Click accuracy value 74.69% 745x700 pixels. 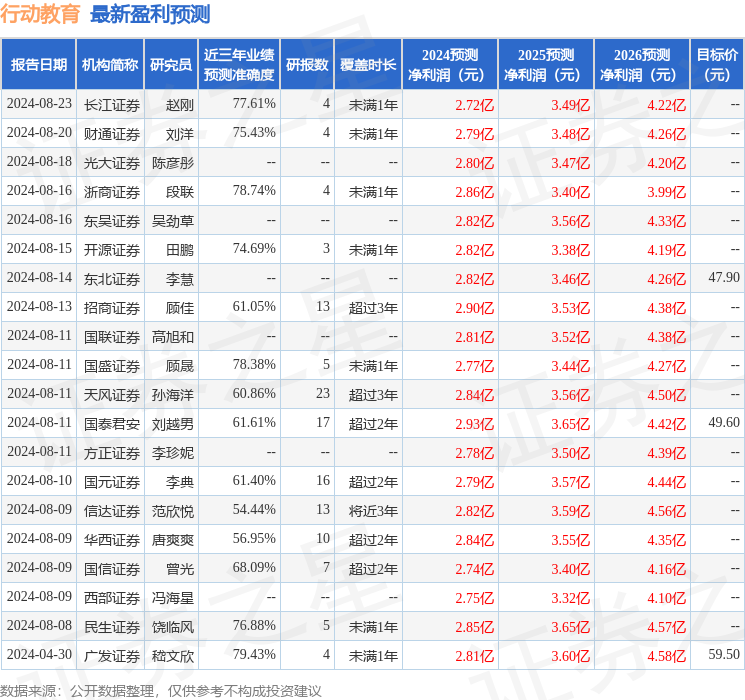(x=254, y=249)
